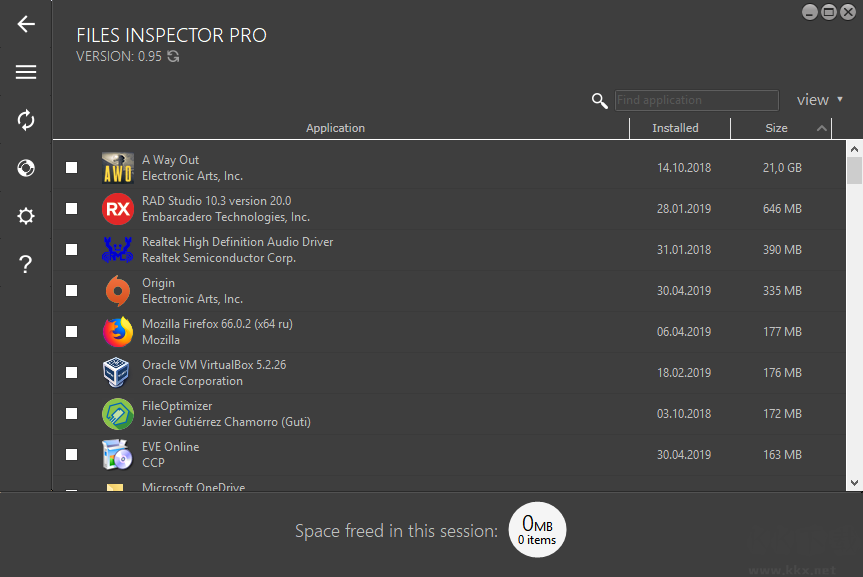
Task: Click the search magnifier icon
Action: (x=599, y=101)
